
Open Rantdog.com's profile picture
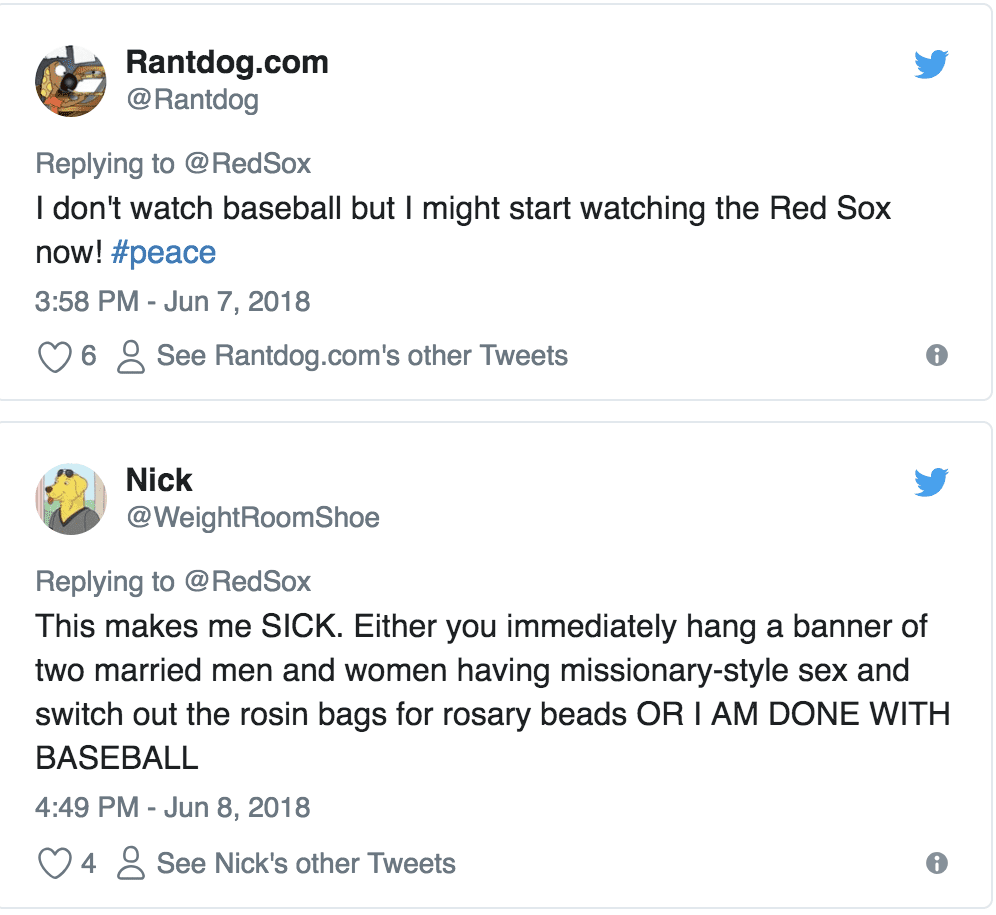point(71,81)
